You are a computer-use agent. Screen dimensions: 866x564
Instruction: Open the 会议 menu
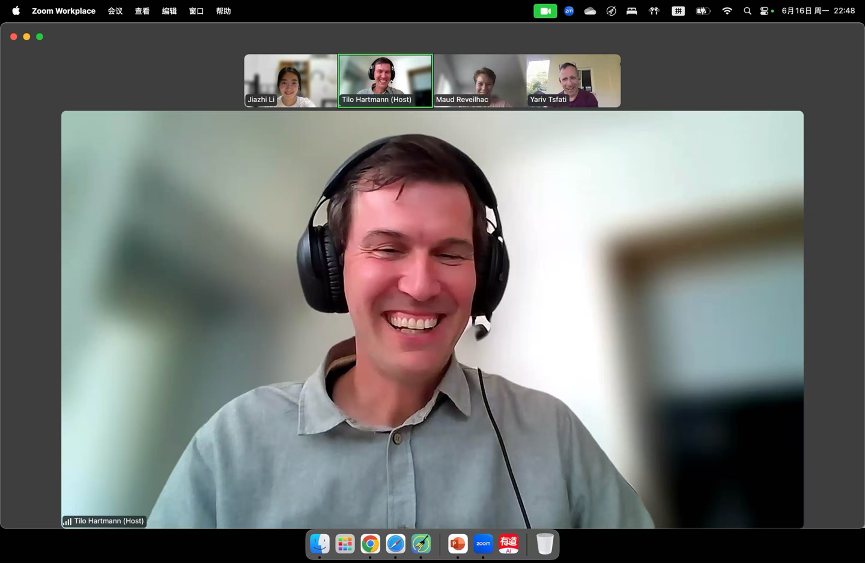coord(115,11)
